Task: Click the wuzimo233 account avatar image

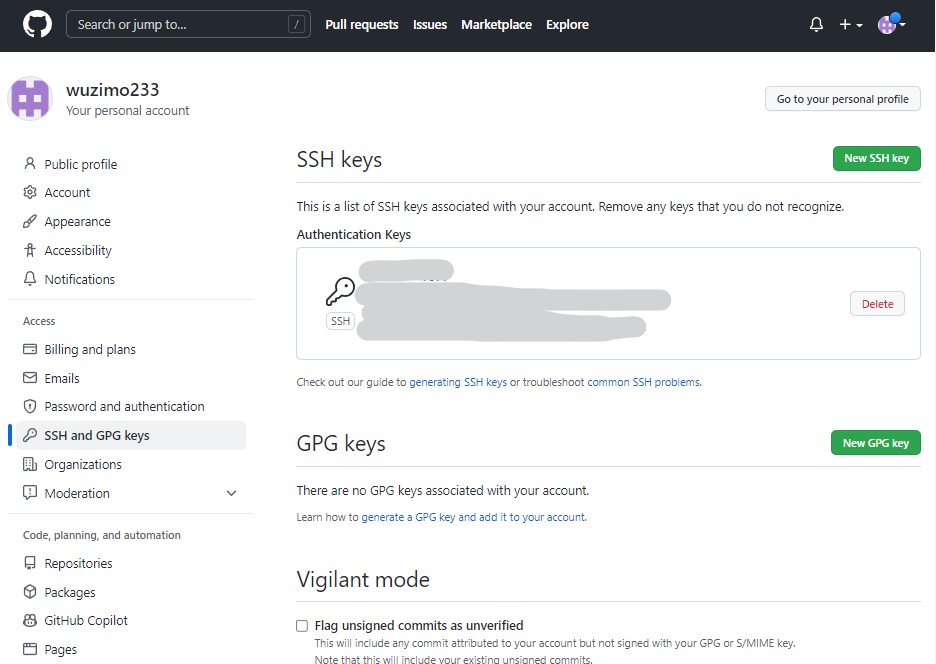Action: pos(30,99)
